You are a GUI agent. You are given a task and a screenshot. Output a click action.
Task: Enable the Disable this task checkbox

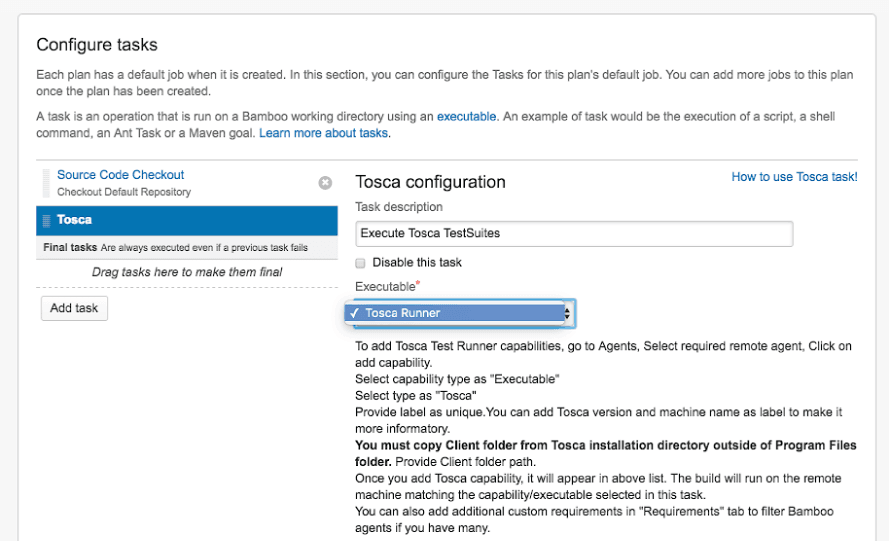click(361, 262)
